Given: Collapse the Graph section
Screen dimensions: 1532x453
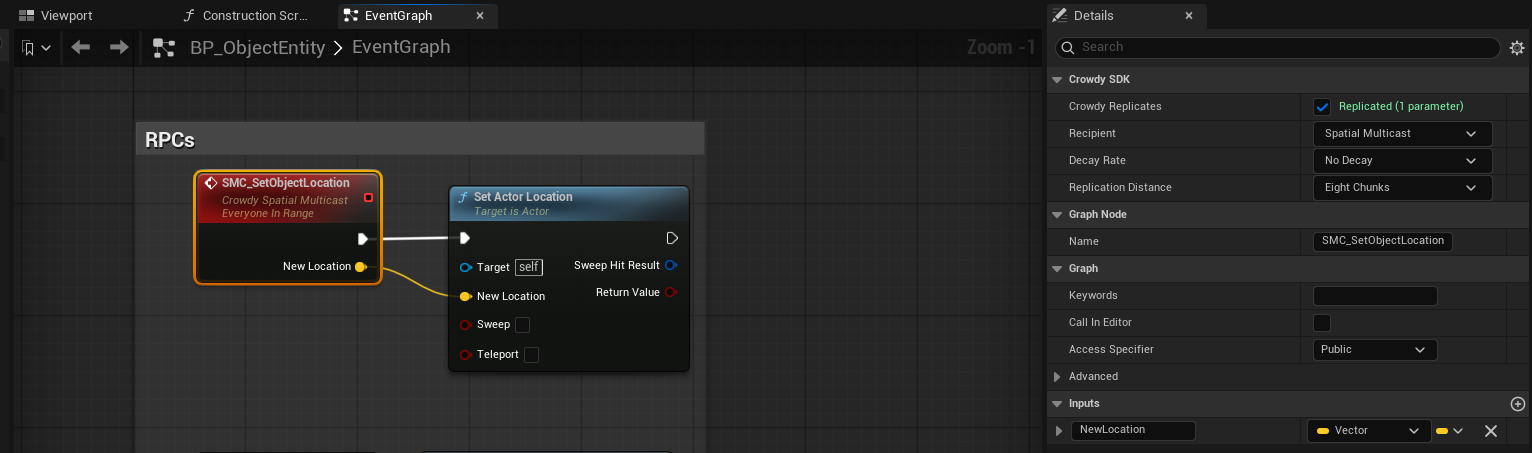Looking at the screenshot, I should [x=1057, y=268].
